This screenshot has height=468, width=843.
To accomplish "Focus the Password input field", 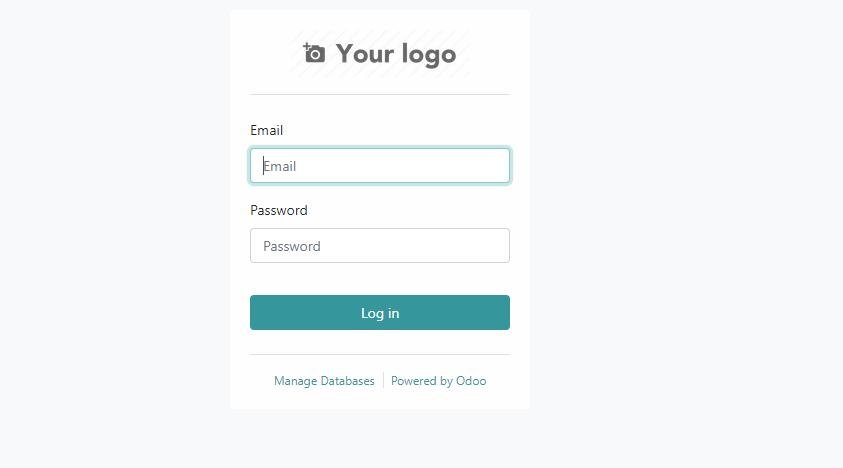I will click(x=380, y=246).
